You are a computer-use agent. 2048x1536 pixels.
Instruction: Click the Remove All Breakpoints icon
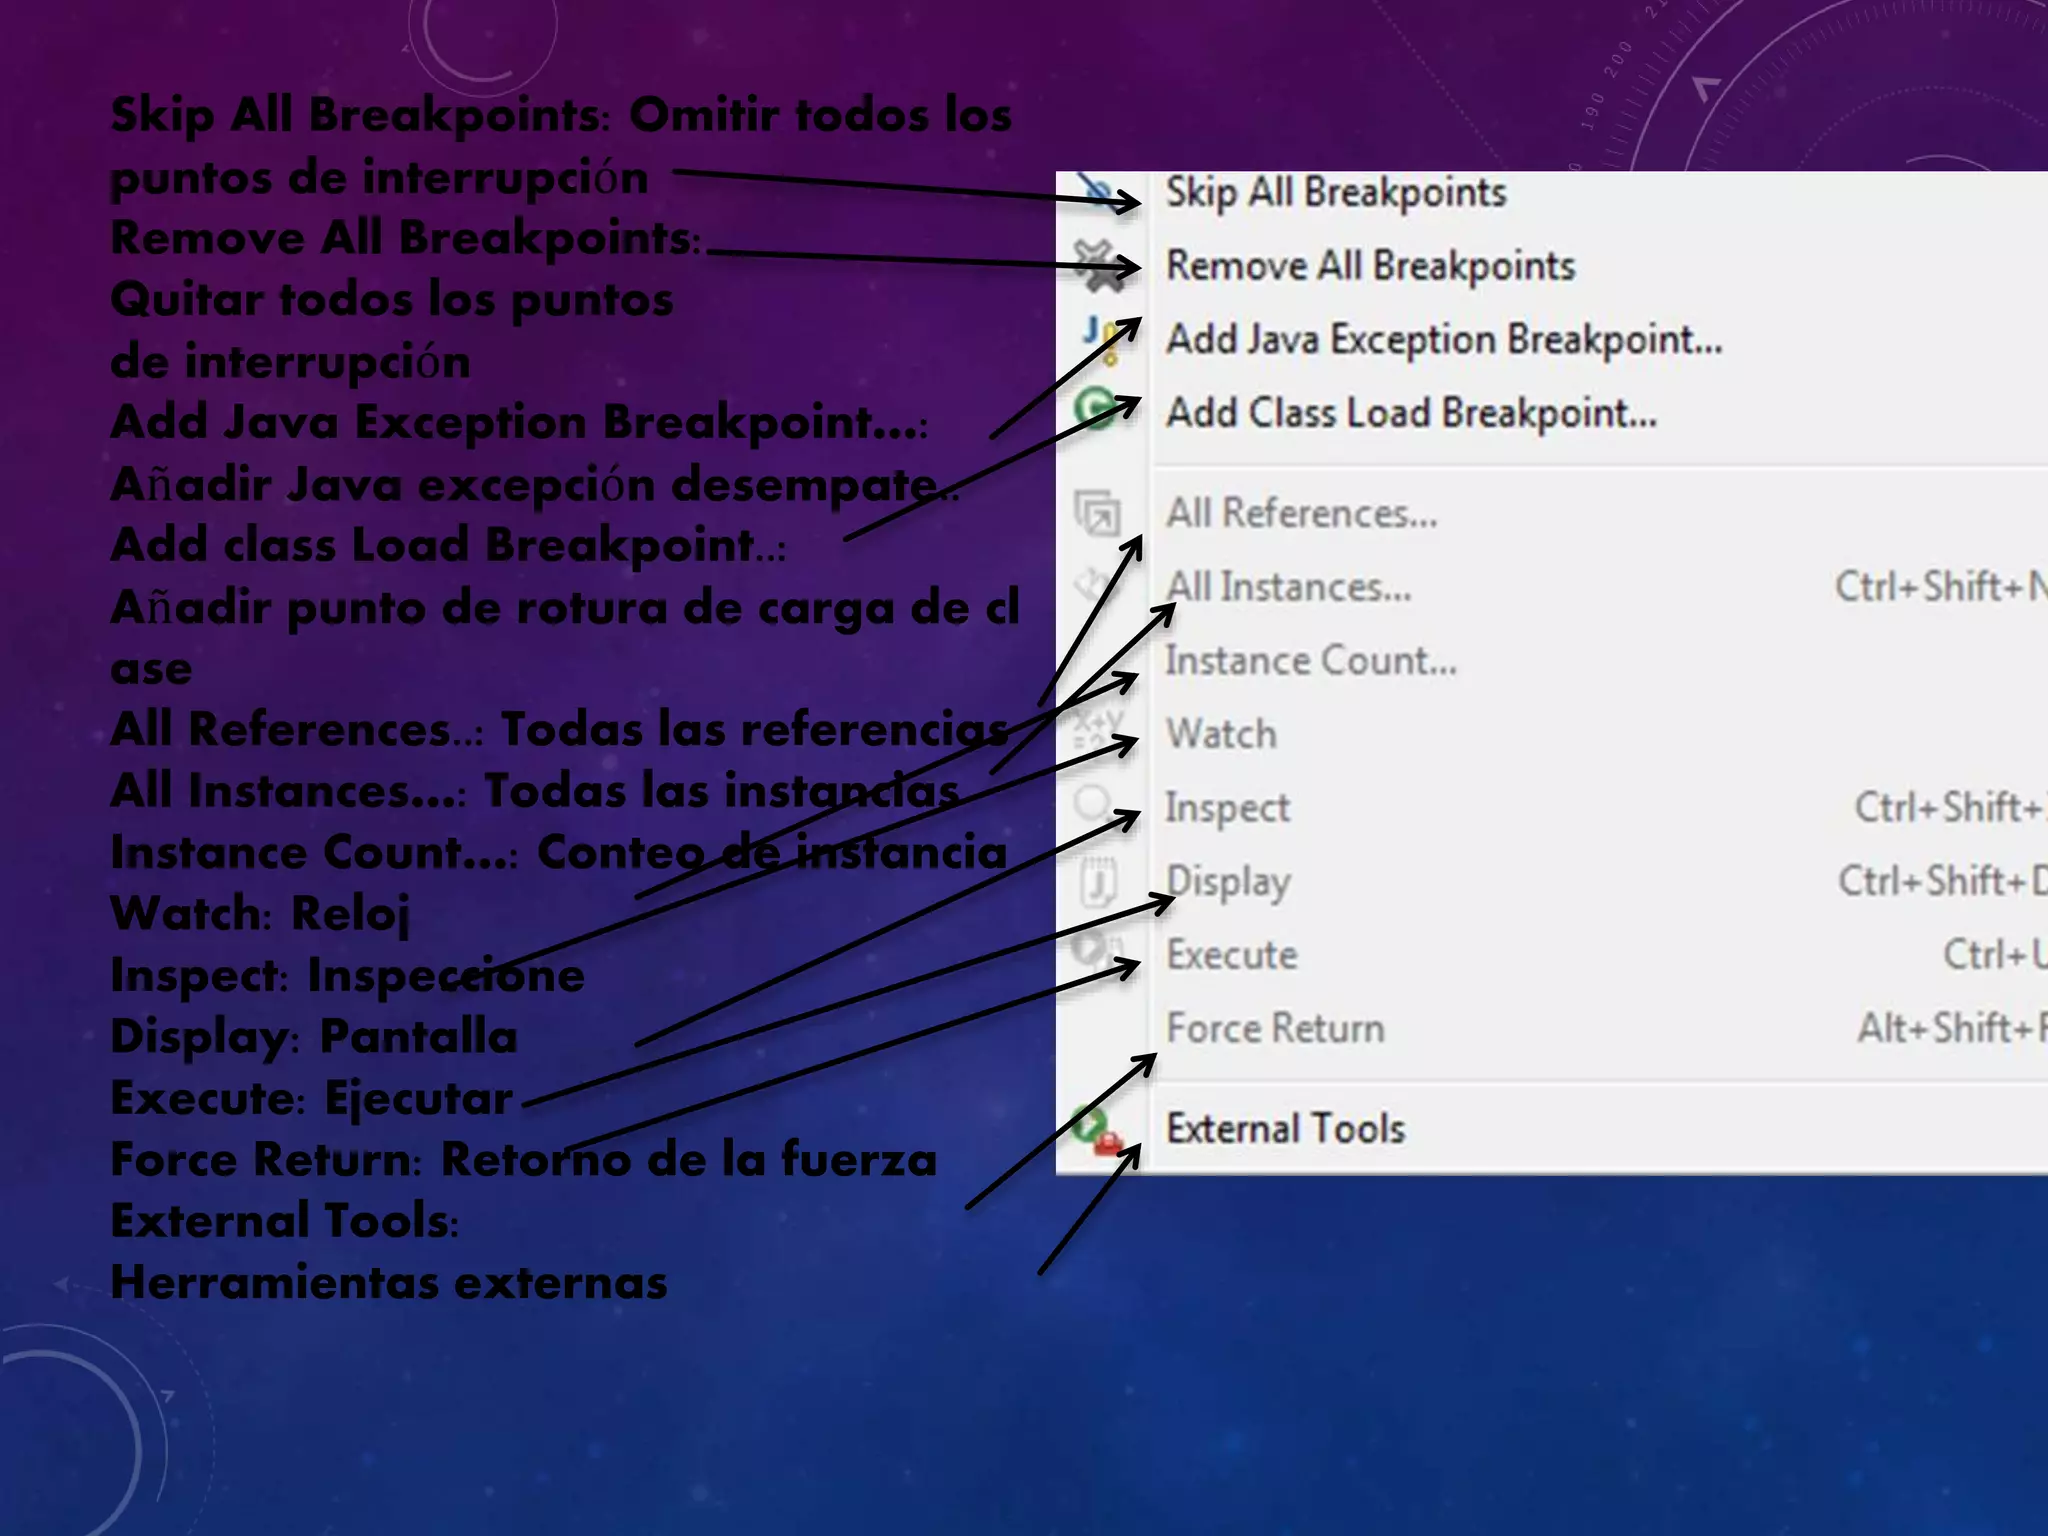(1098, 266)
